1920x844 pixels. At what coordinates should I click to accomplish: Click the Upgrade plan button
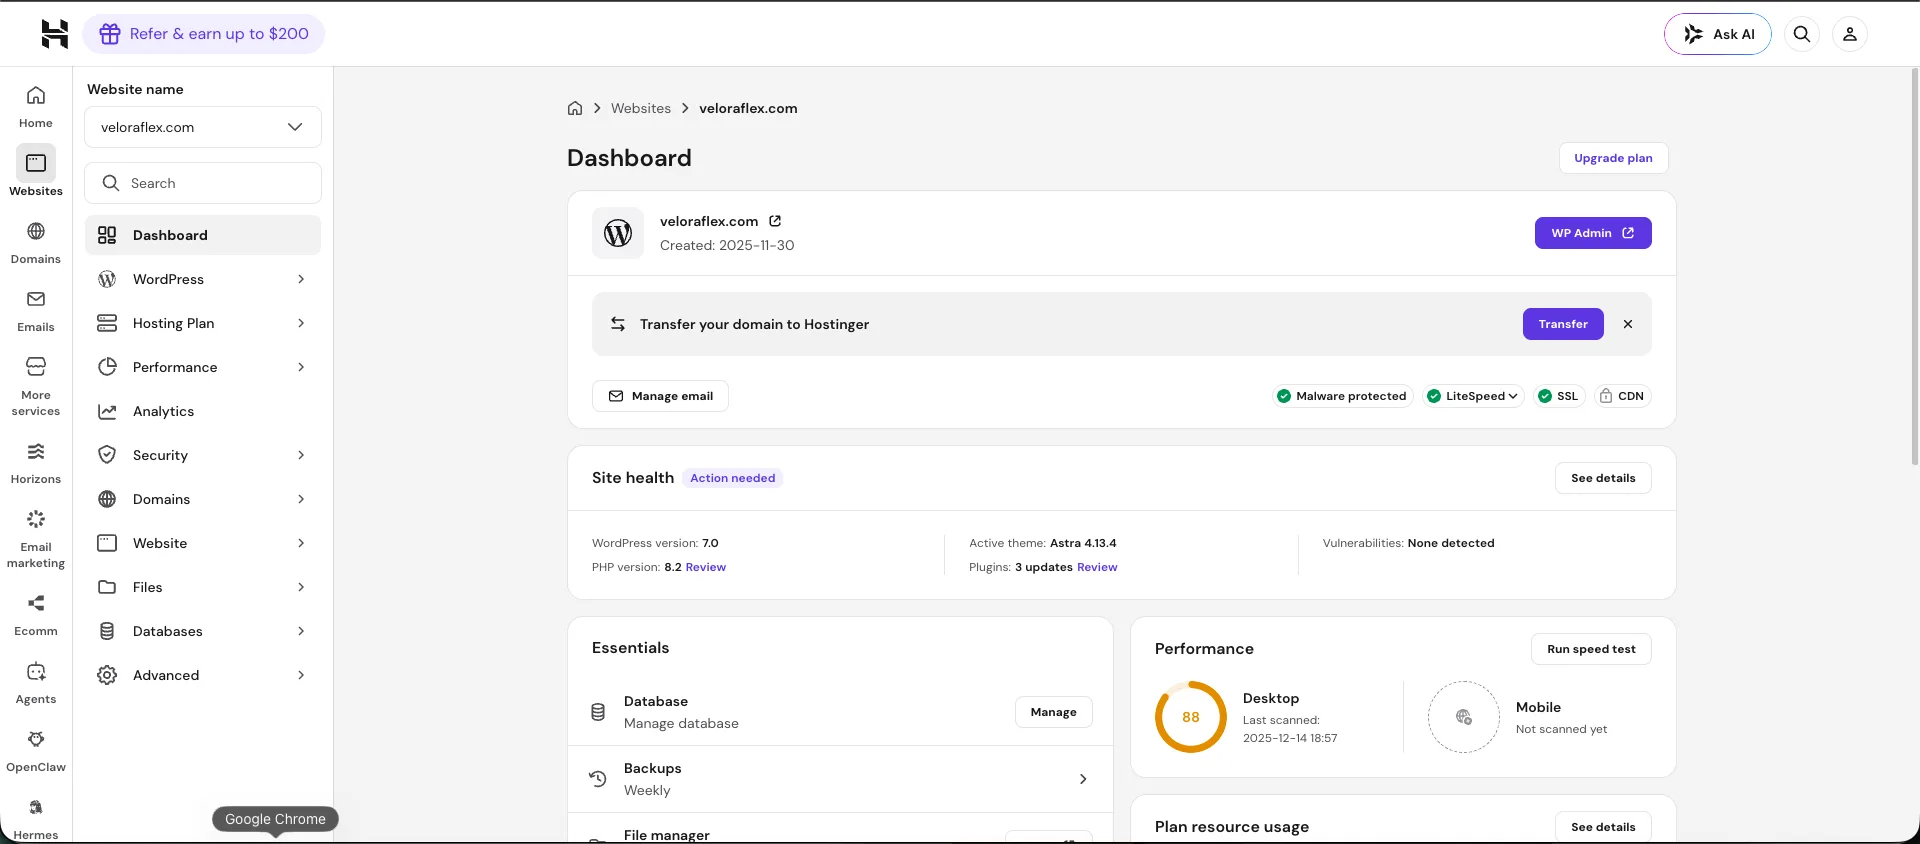pos(1613,158)
